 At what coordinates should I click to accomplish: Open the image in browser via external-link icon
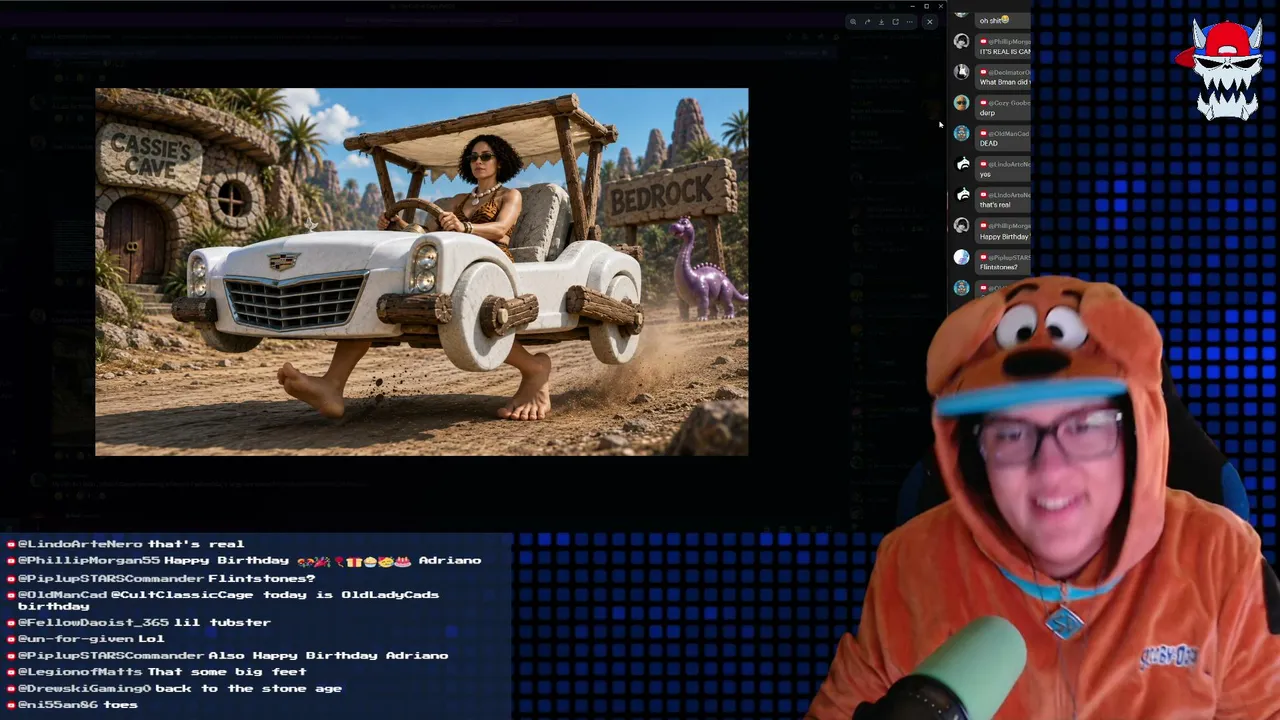tap(895, 22)
